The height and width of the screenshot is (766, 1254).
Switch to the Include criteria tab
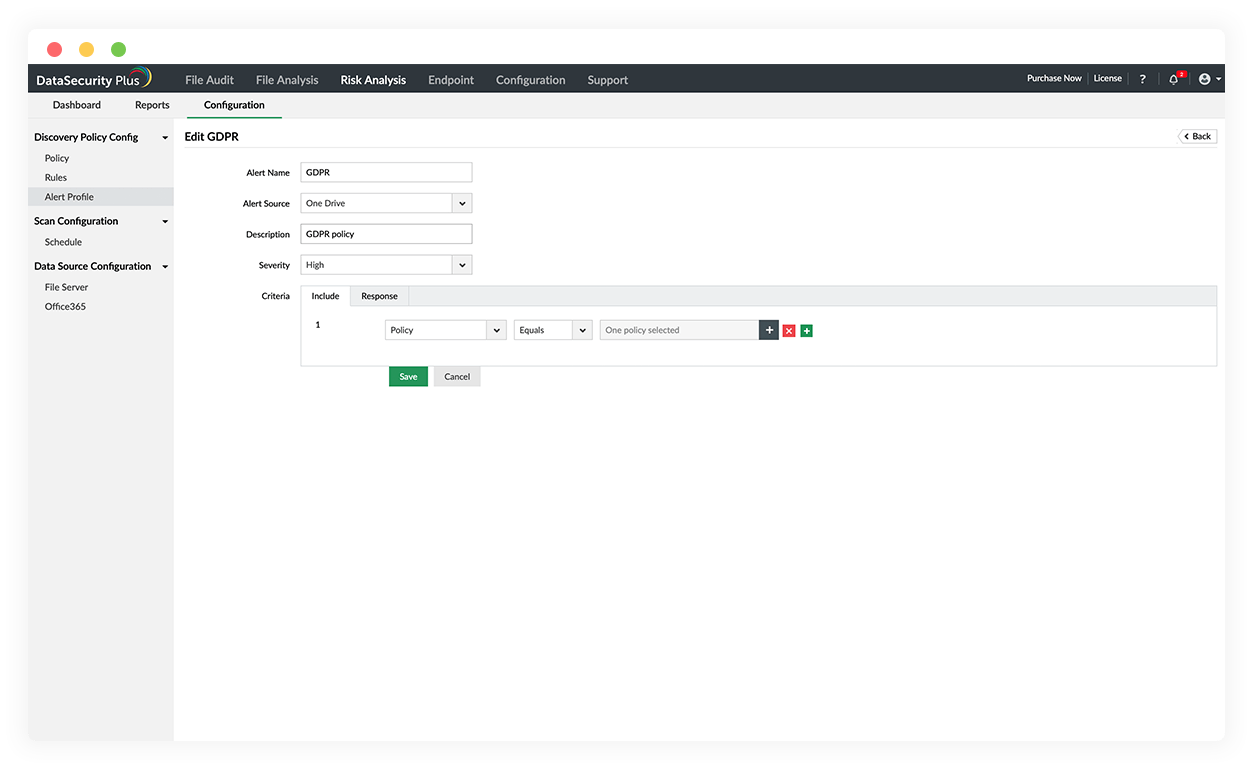(x=325, y=296)
